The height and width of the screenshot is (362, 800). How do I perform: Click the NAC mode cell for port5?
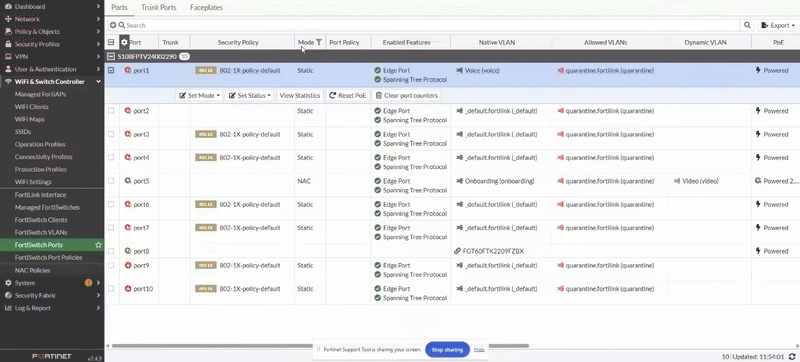click(304, 181)
